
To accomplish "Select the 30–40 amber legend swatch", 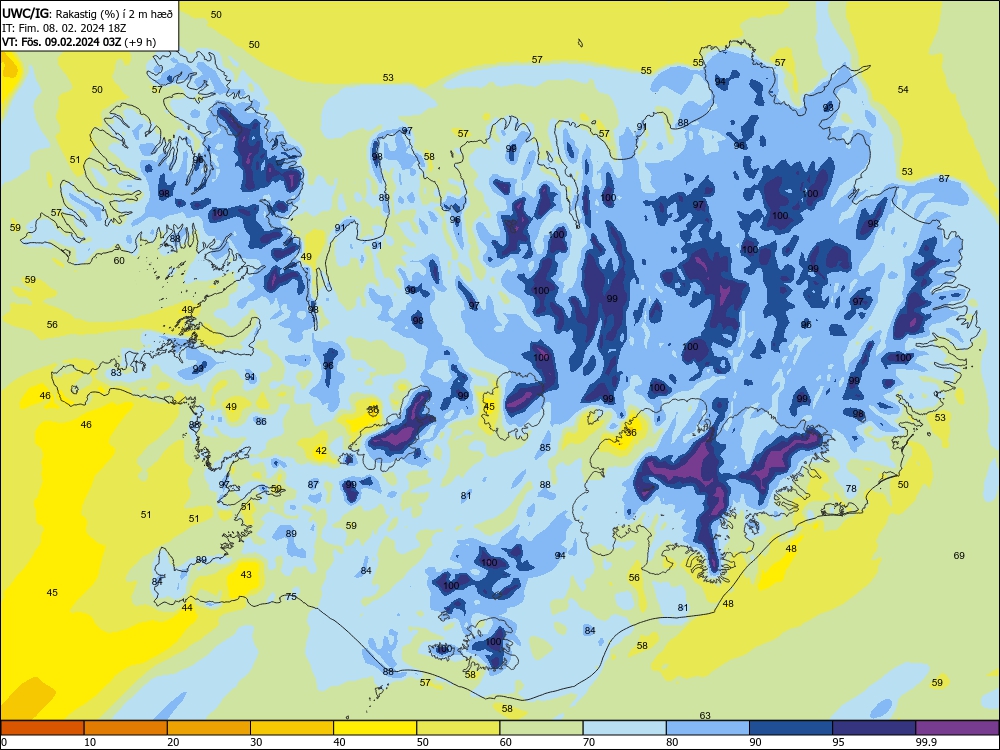I will 292,728.
